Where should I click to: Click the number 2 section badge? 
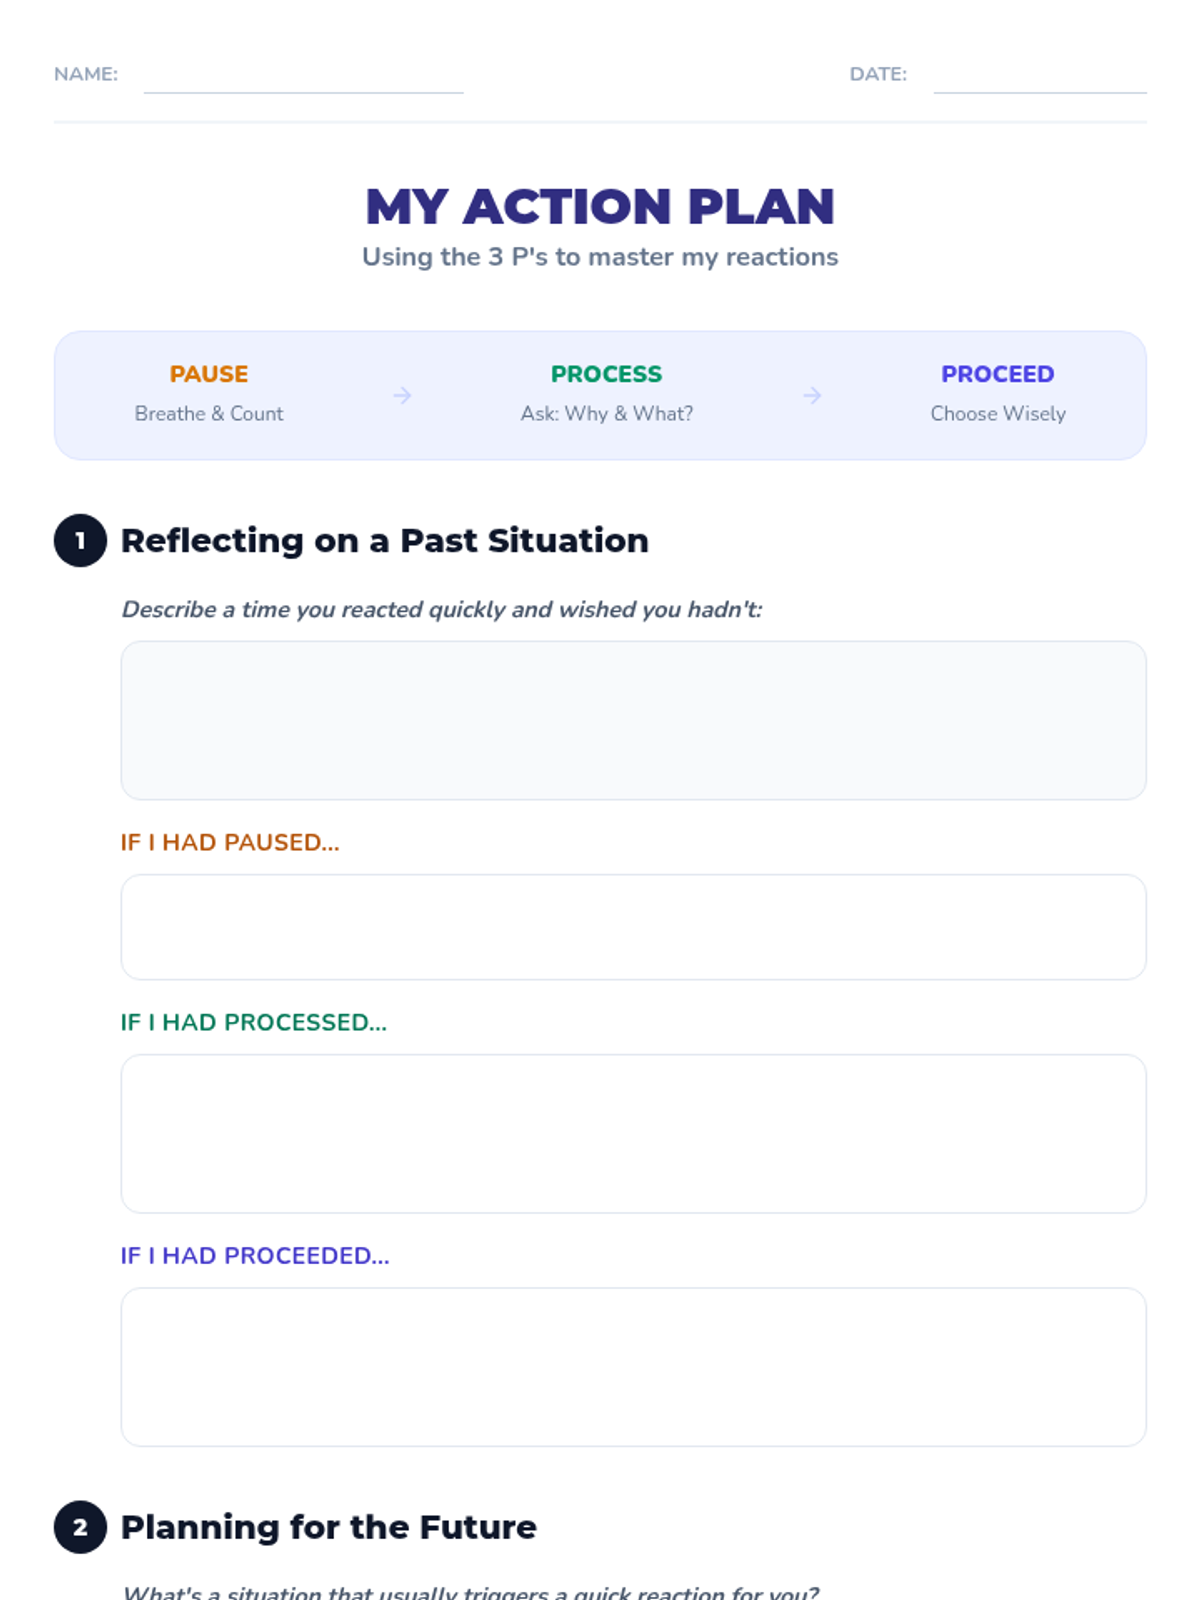80,1527
